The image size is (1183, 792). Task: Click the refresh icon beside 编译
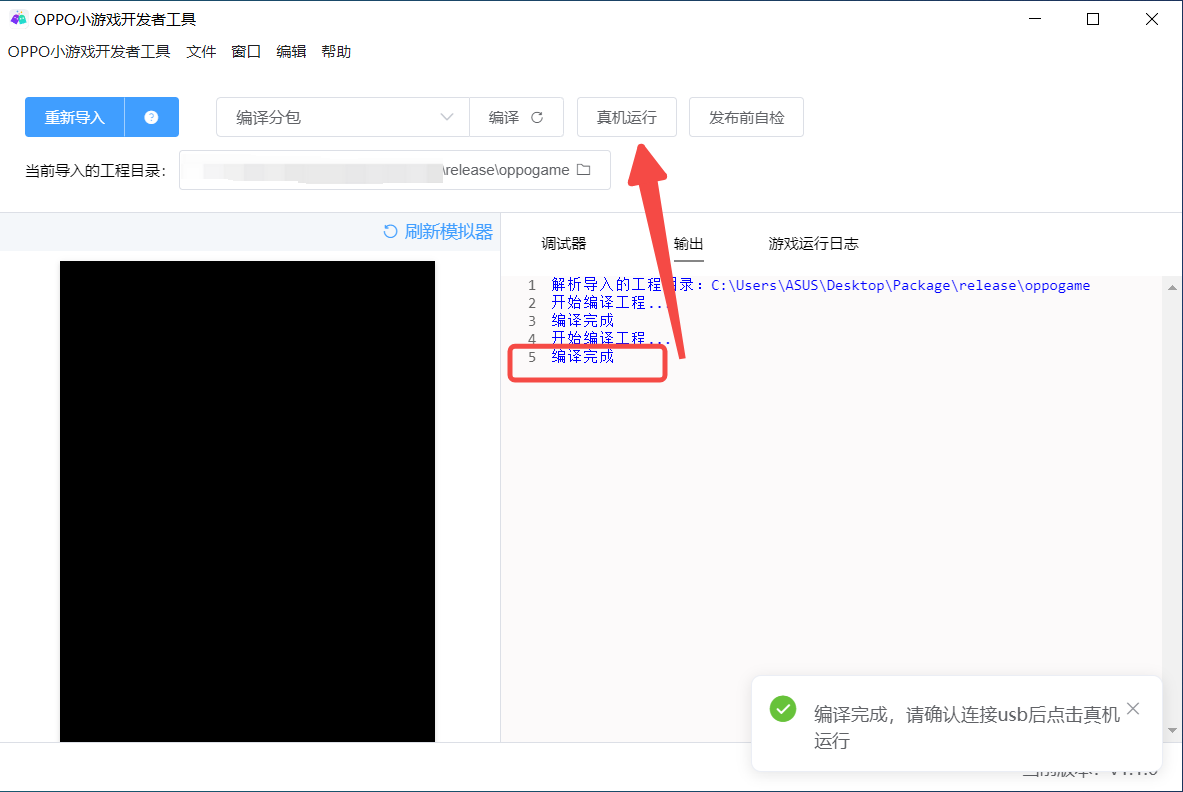pos(537,117)
